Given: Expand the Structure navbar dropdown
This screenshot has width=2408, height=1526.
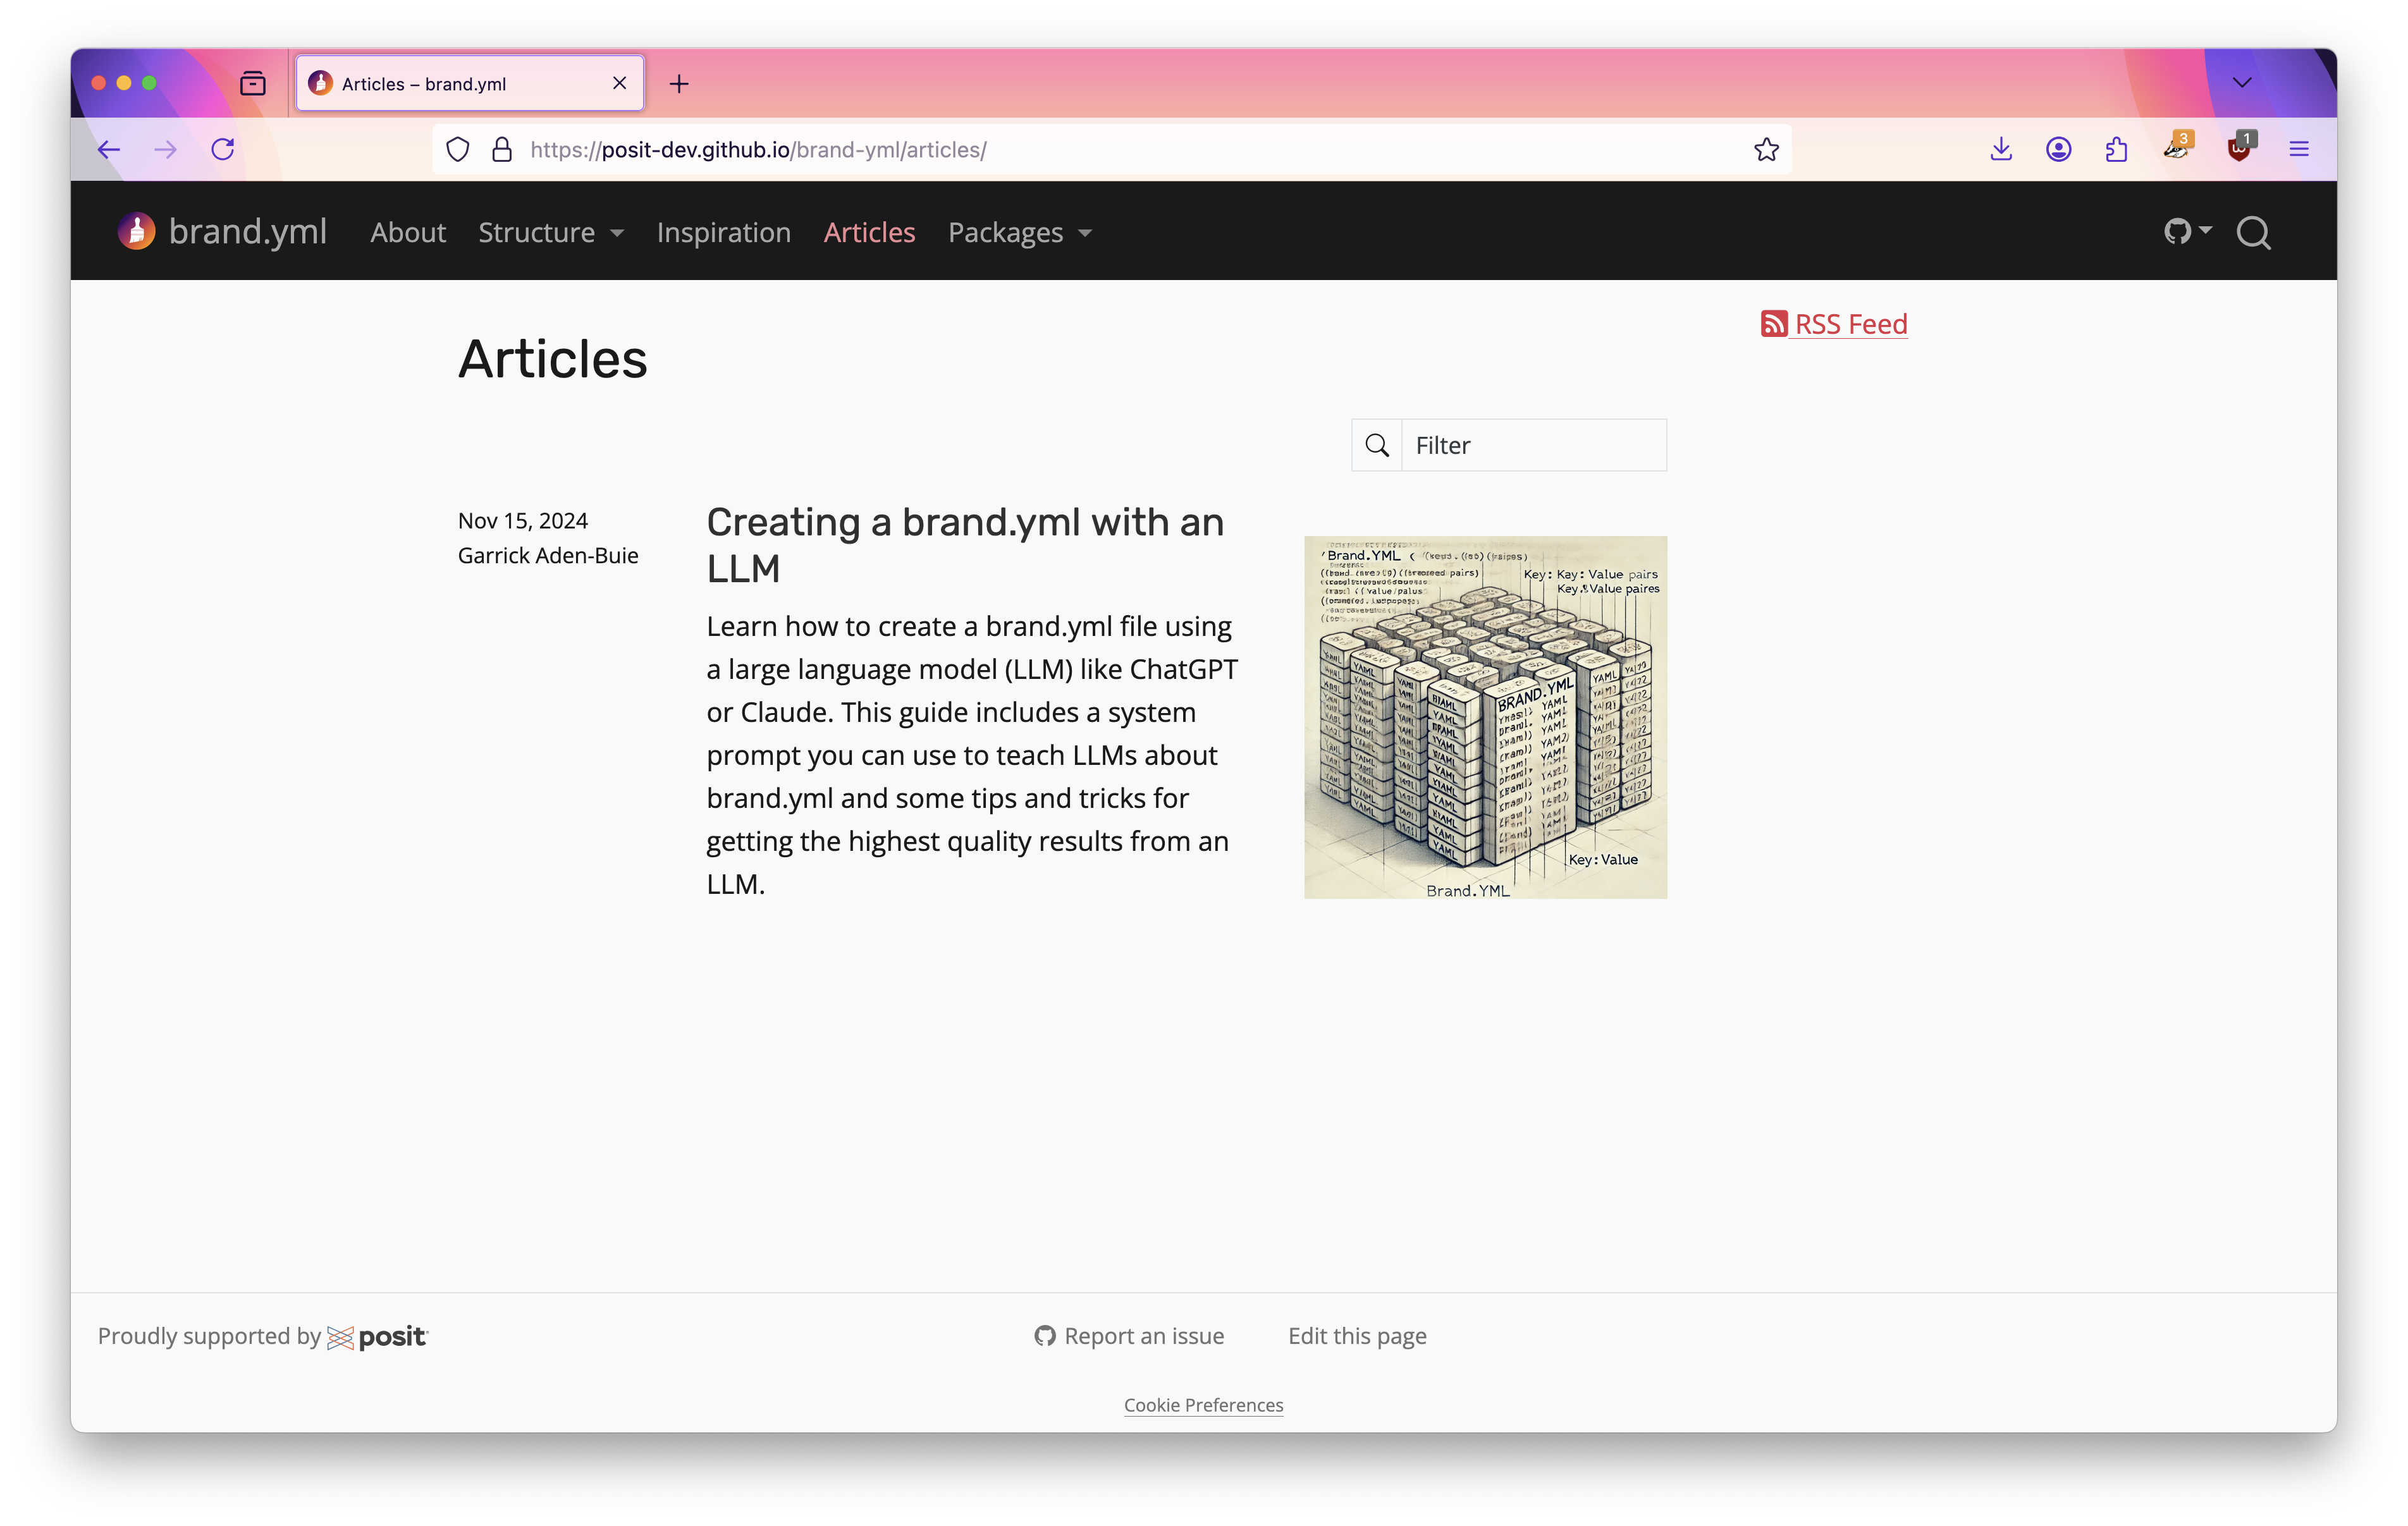Looking at the screenshot, I should tap(550, 233).
